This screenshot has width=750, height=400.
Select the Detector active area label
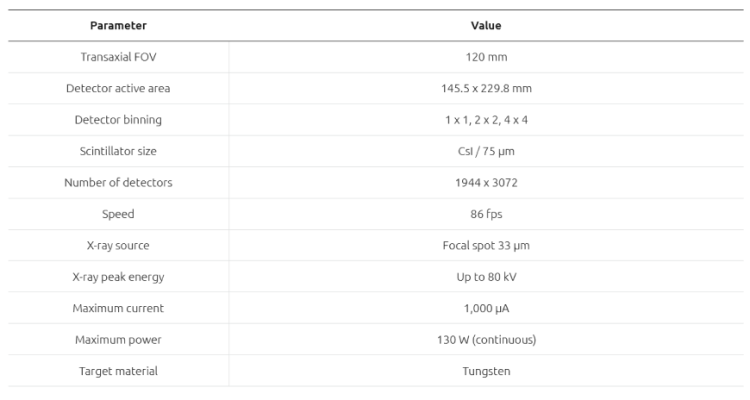click(x=118, y=88)
